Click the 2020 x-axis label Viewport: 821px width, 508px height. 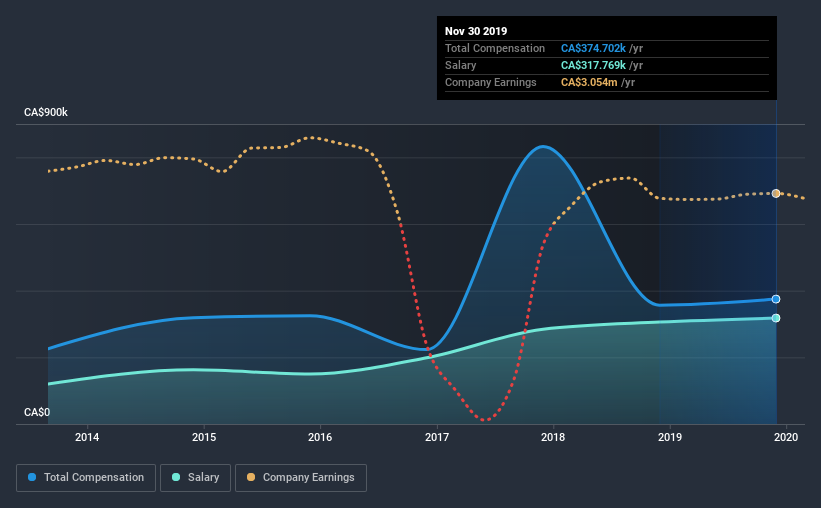786,437
